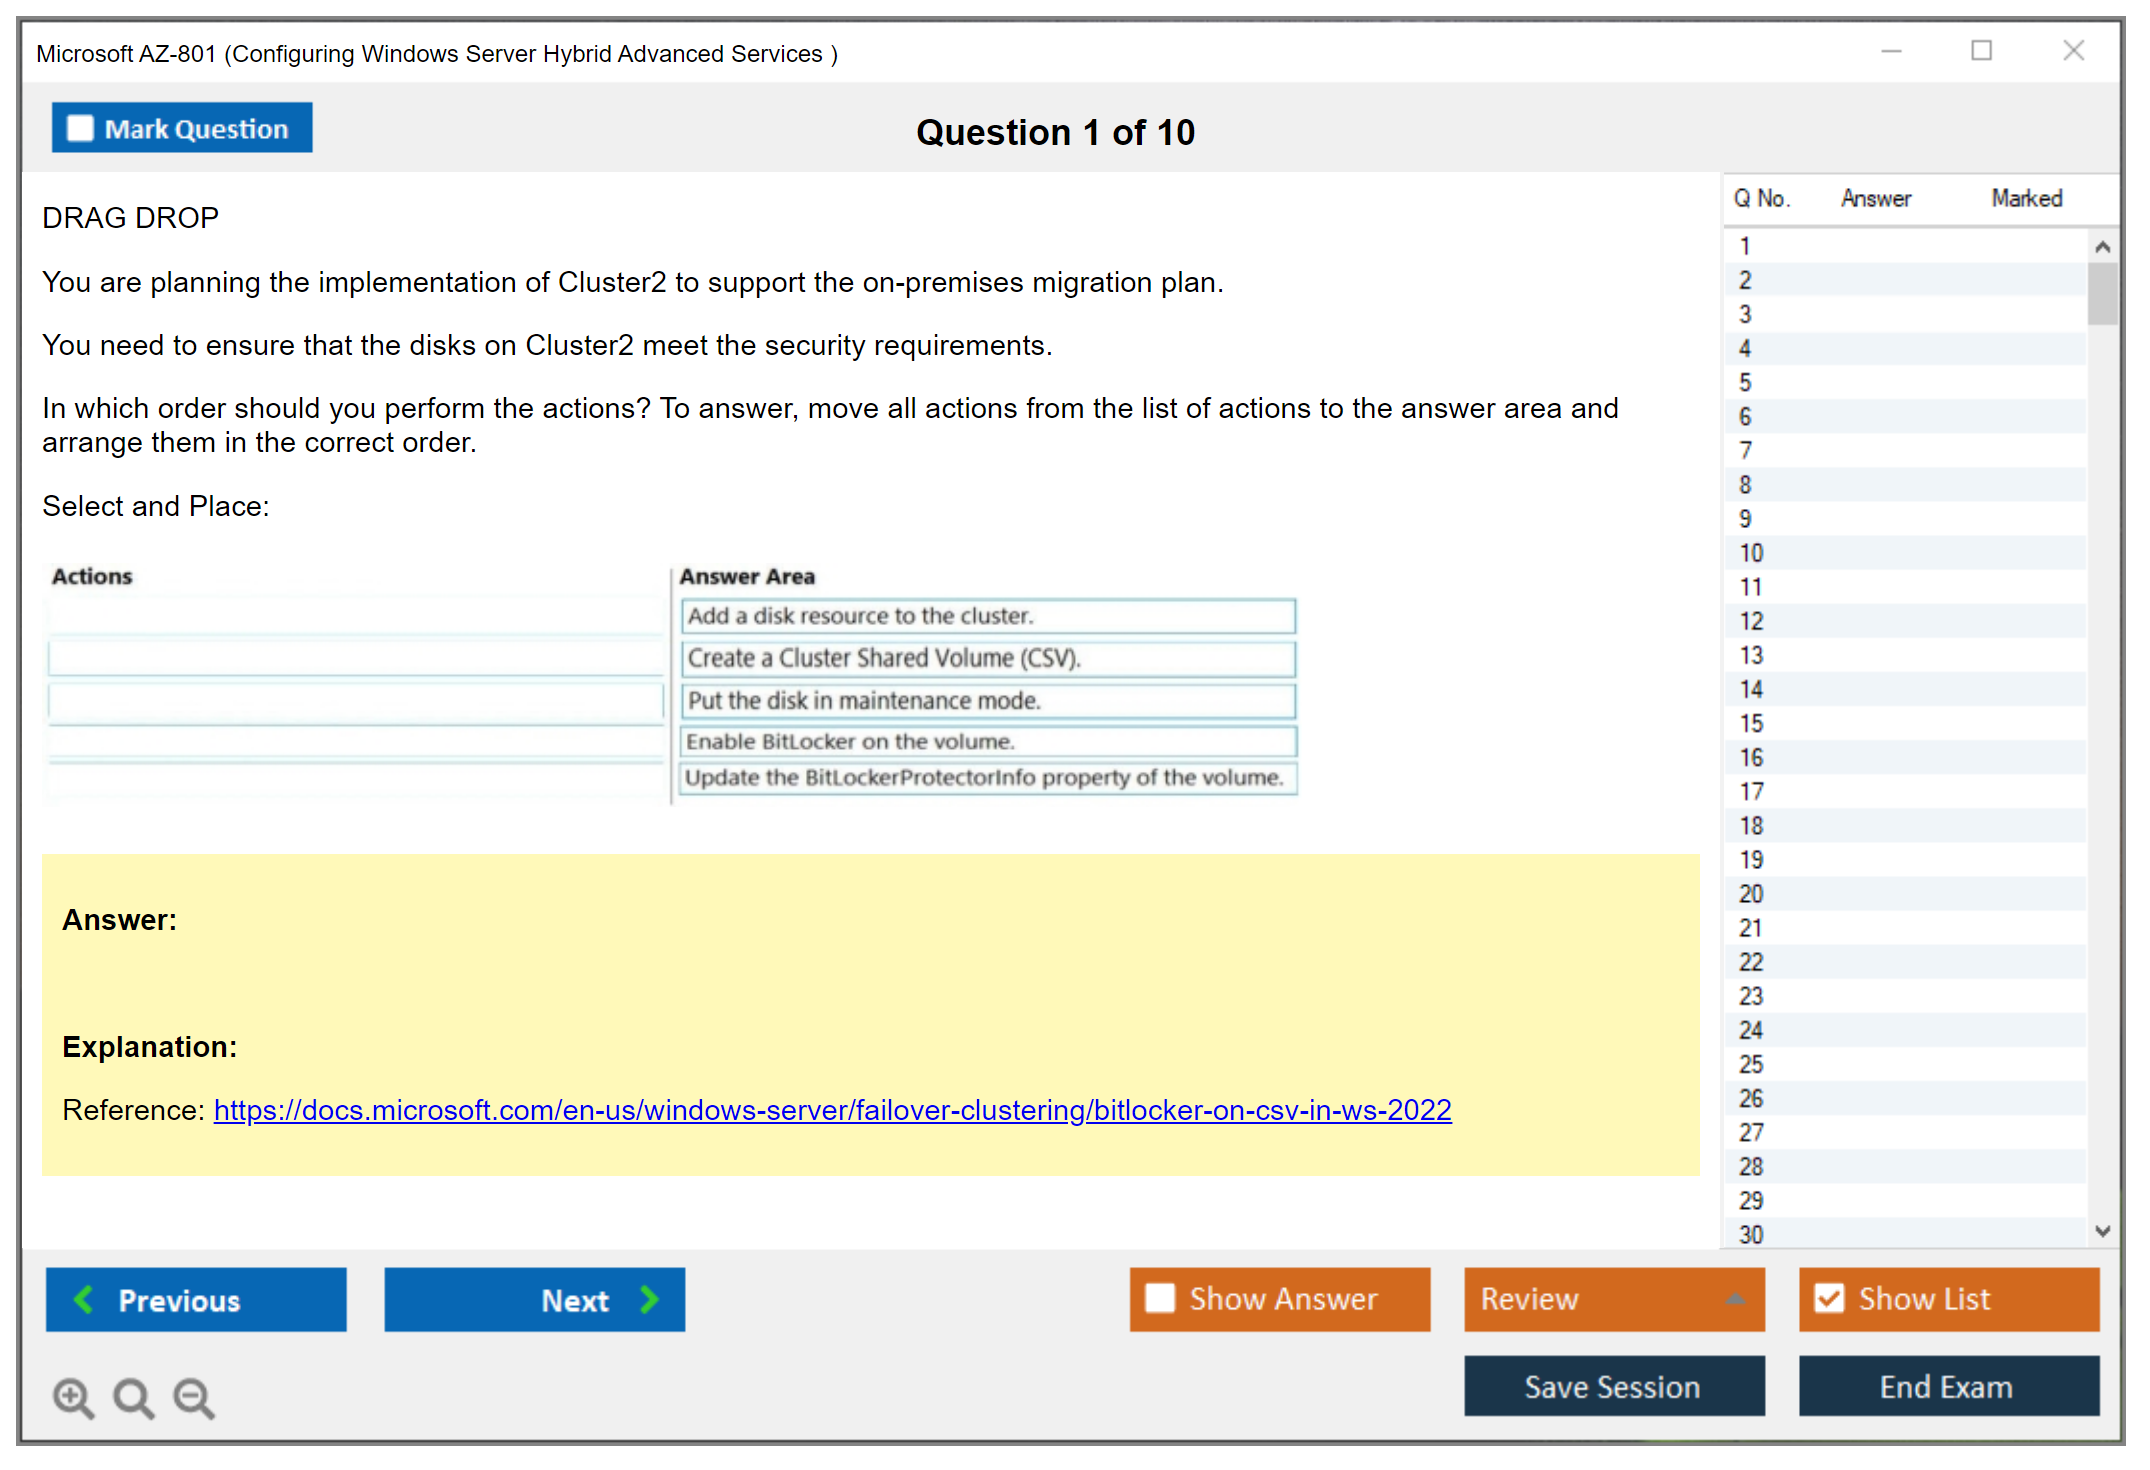2150x1470 pixels.
Task: Select question 15 in the list
Action: 1751,723
